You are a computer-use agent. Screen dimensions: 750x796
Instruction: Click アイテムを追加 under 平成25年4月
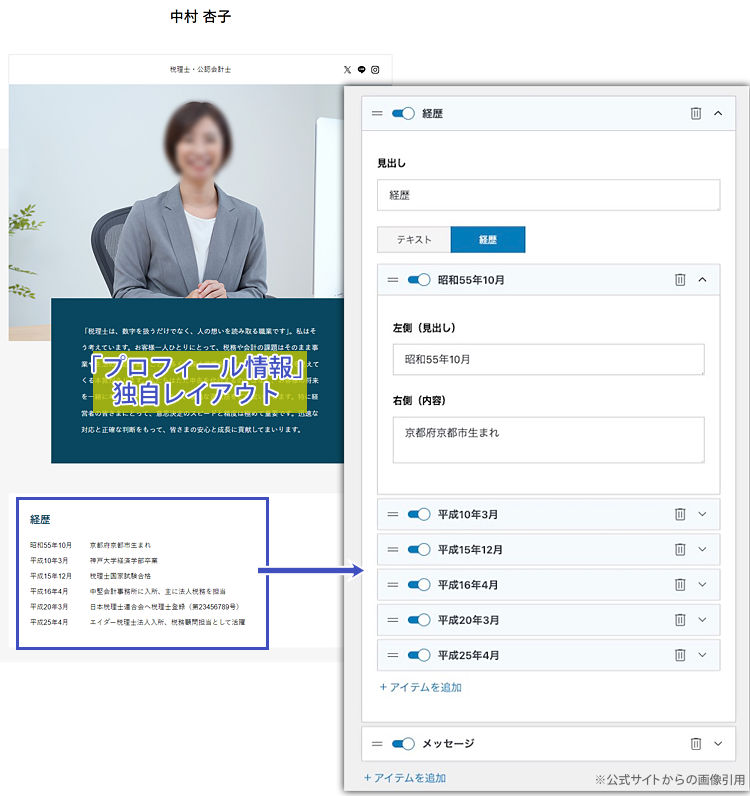coord(420,687)
